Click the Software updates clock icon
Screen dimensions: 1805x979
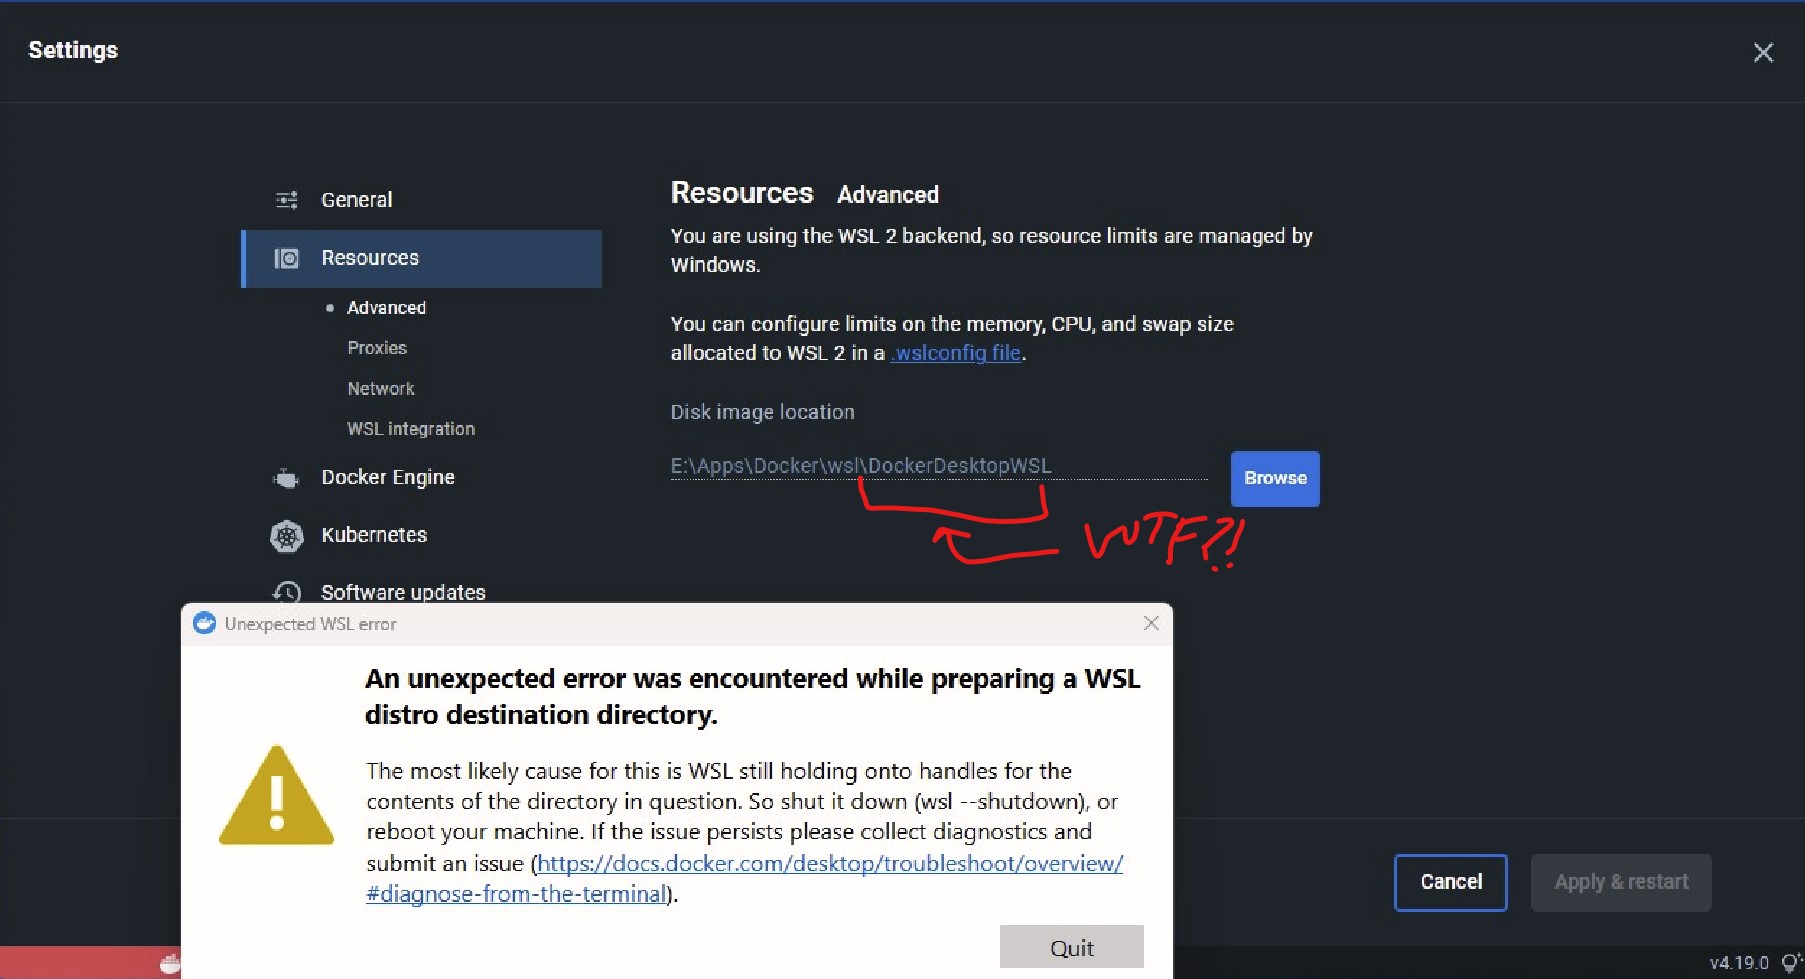[x=287, y=592]
